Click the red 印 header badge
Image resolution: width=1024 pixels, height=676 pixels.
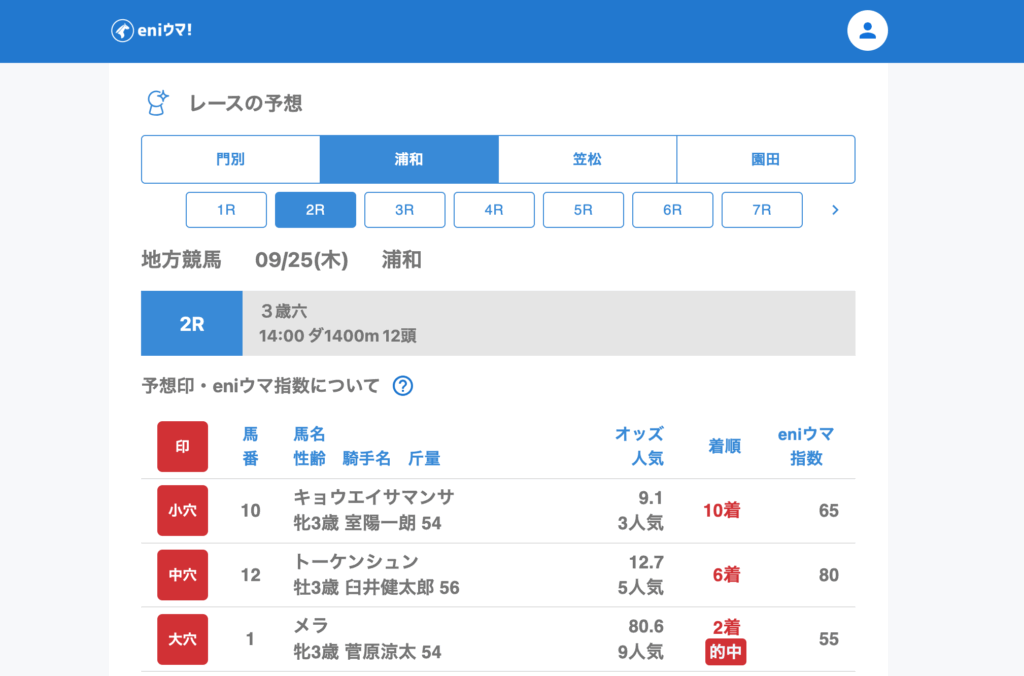[182, 446]
